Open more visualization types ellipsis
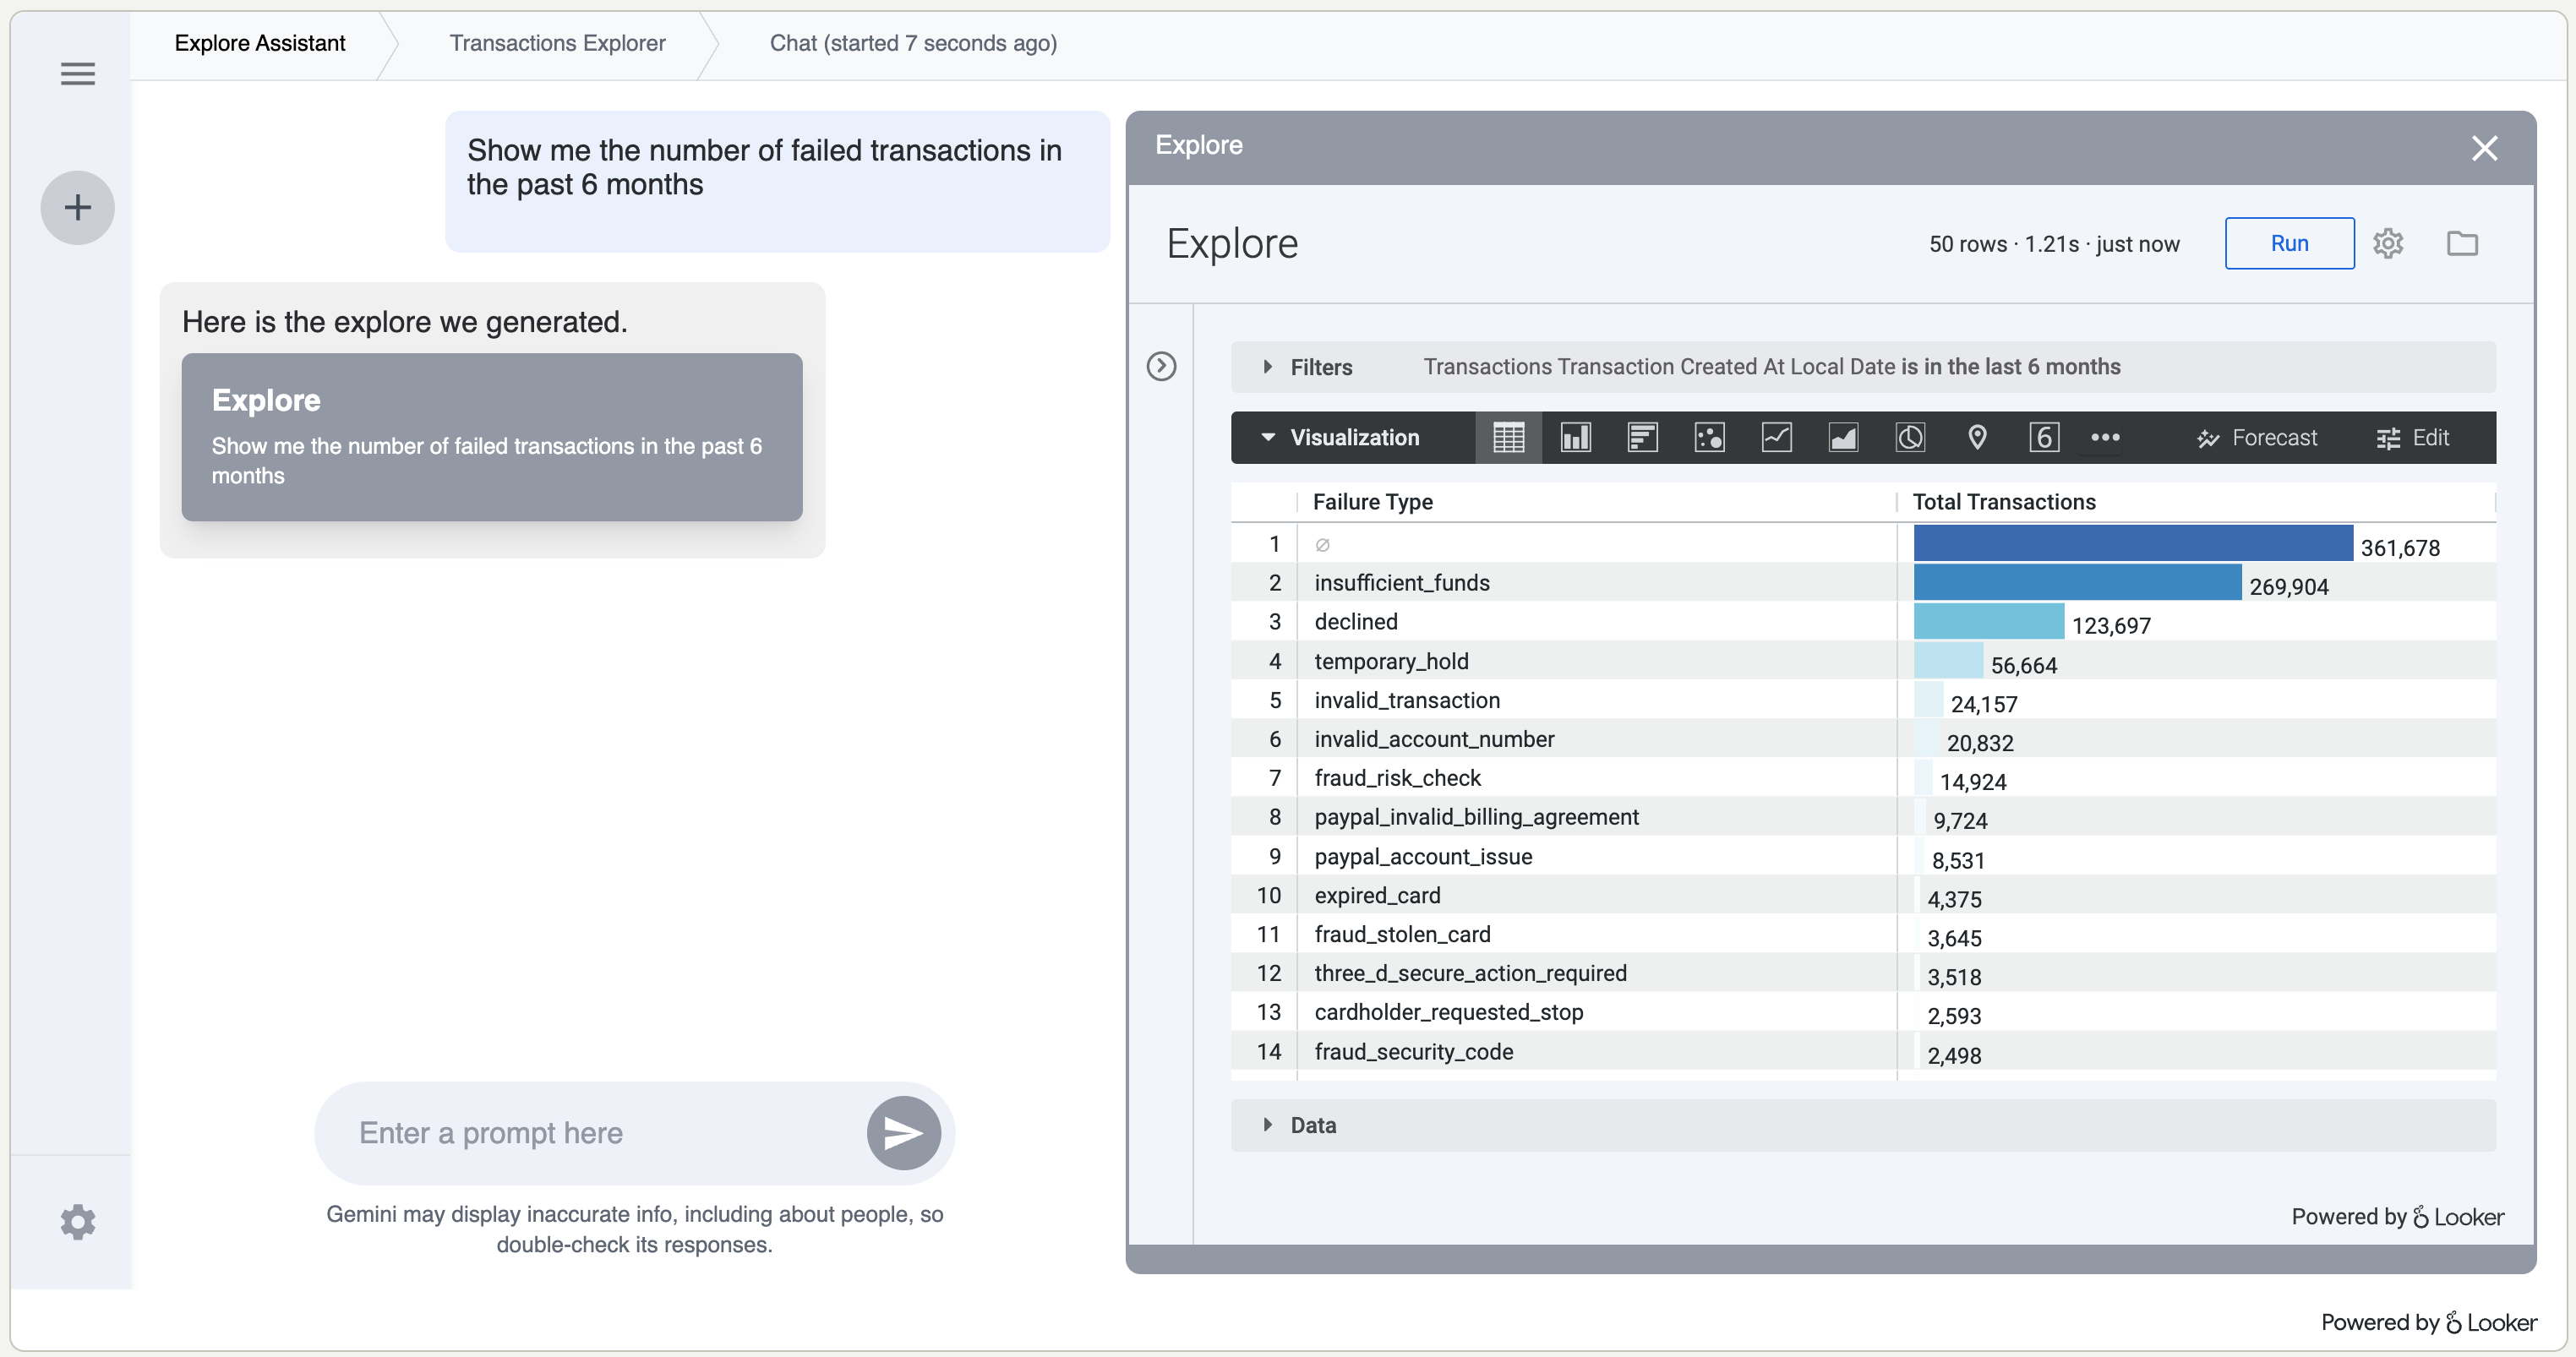 [x=2105, y=437]
